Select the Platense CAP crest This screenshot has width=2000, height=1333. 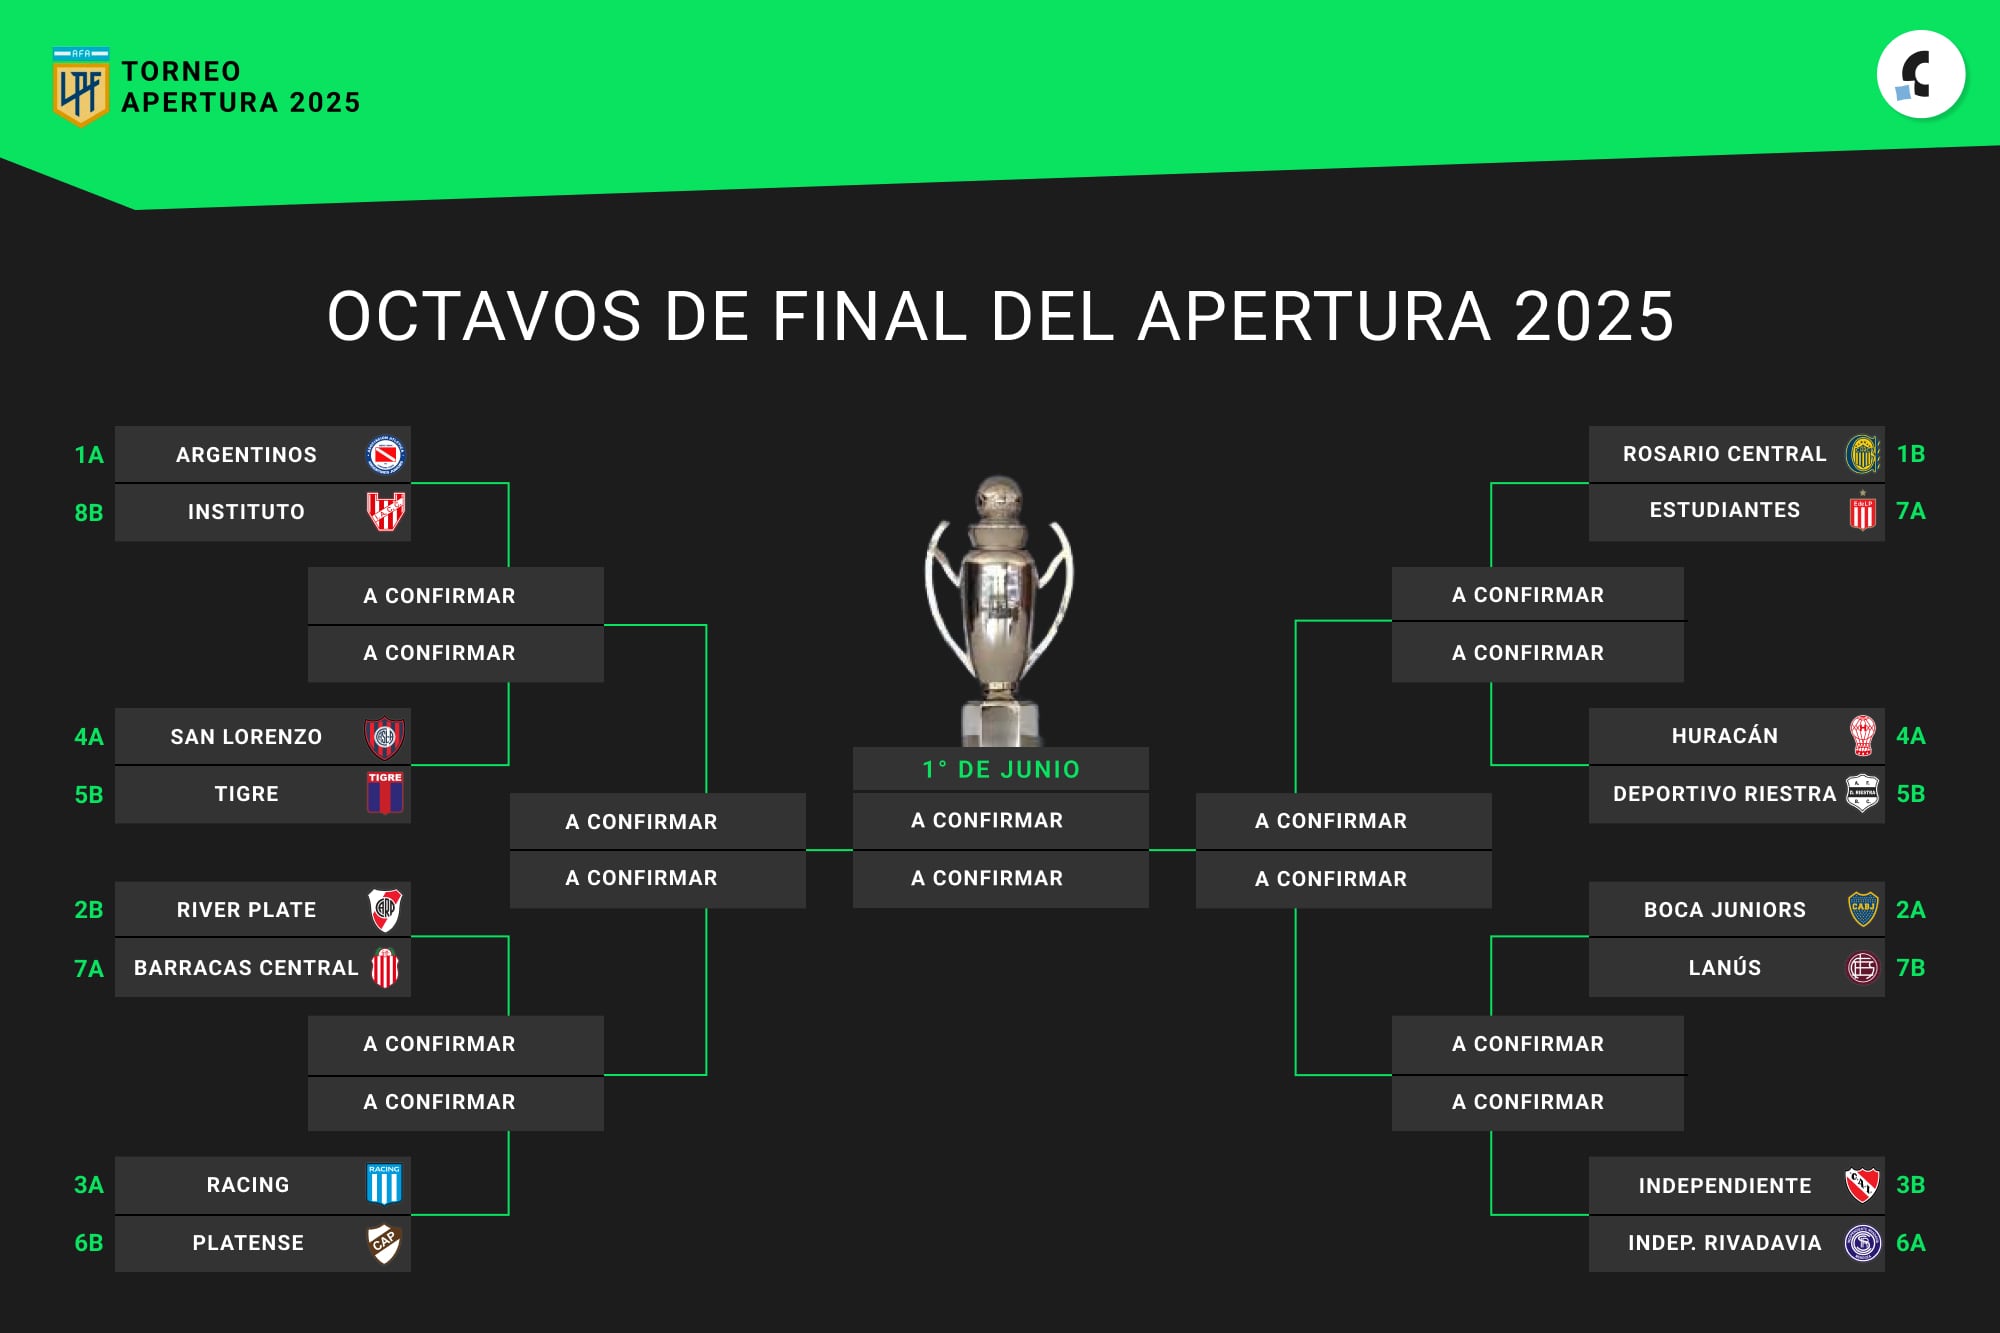click(385, 1243)
